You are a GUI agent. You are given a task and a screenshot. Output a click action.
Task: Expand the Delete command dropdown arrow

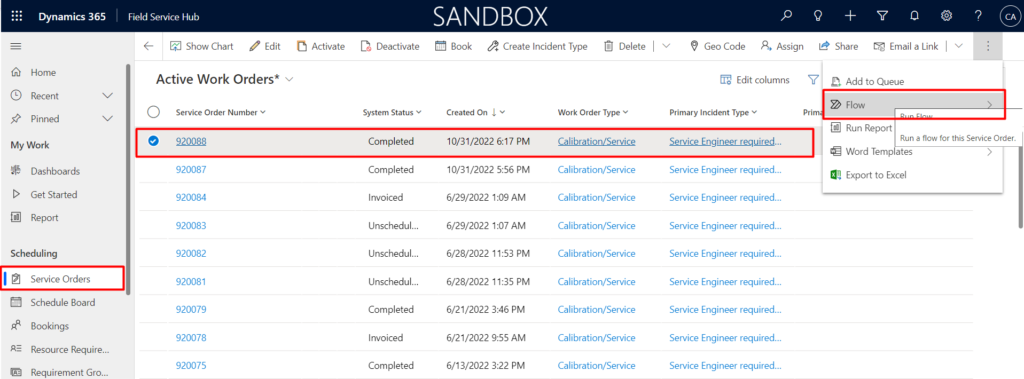pos(665,46)
